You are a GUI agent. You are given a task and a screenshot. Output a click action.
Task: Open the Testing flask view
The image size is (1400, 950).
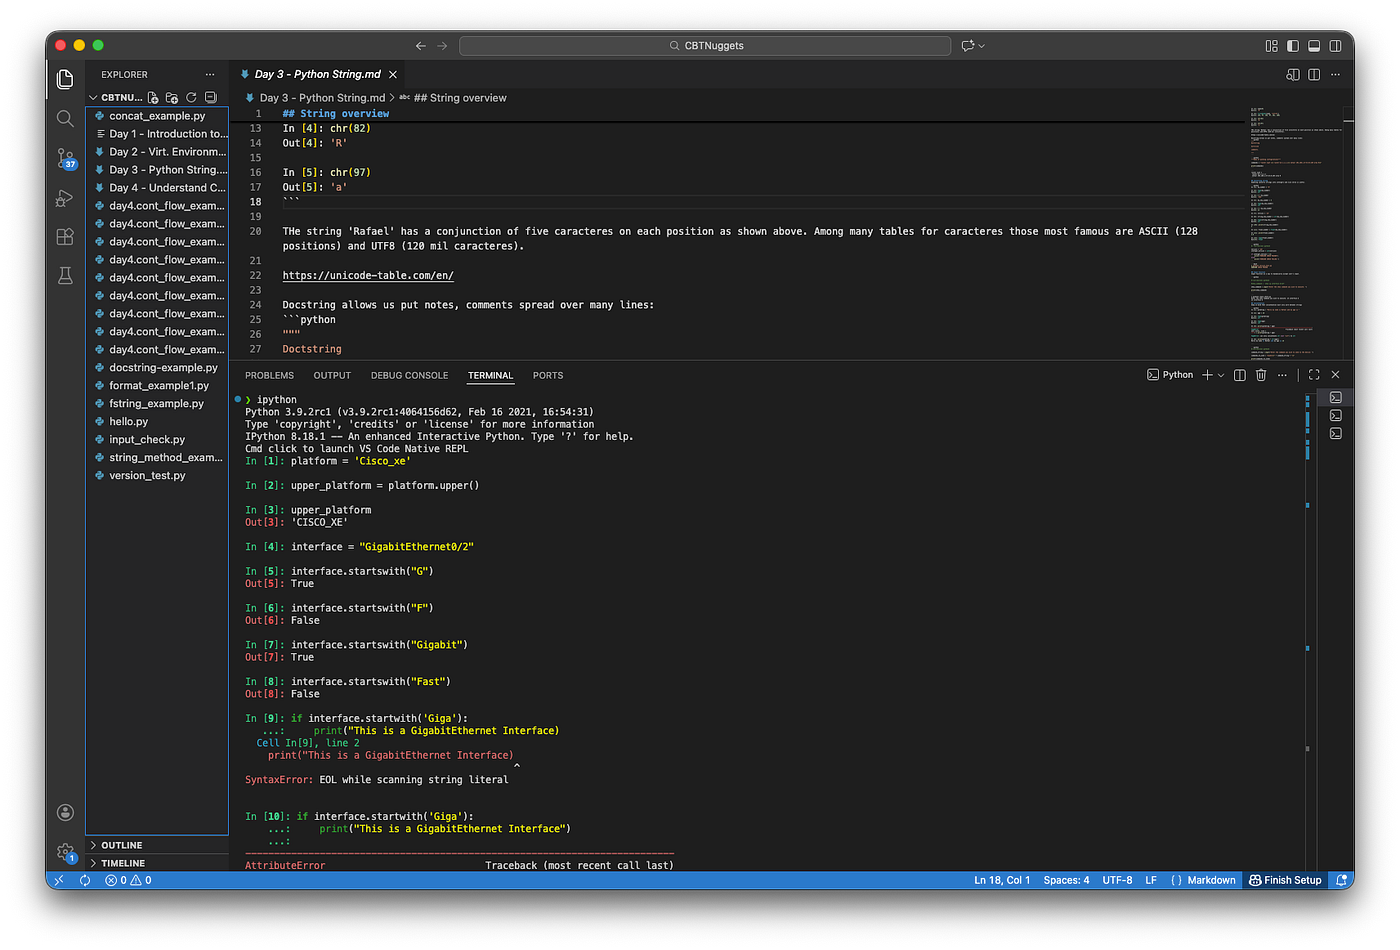click(x=65, y=276)
